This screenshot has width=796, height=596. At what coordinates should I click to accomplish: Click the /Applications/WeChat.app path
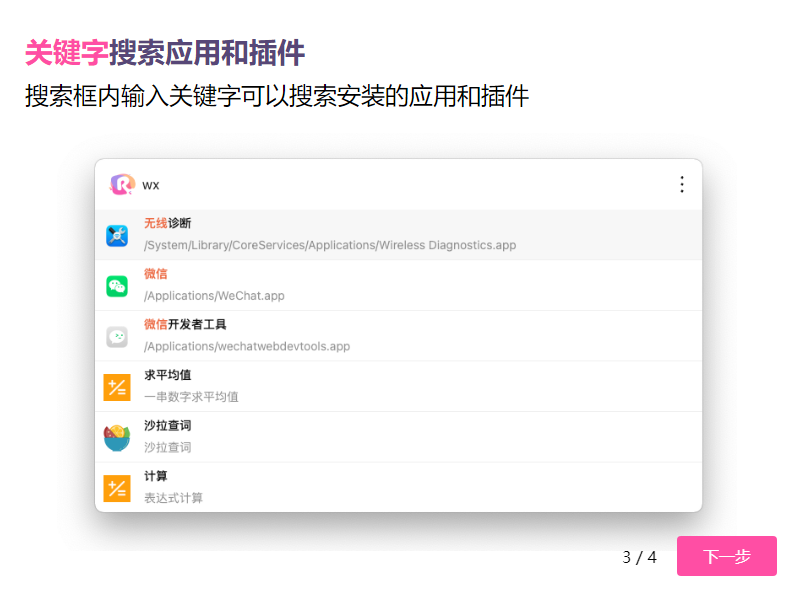(214, 296)
